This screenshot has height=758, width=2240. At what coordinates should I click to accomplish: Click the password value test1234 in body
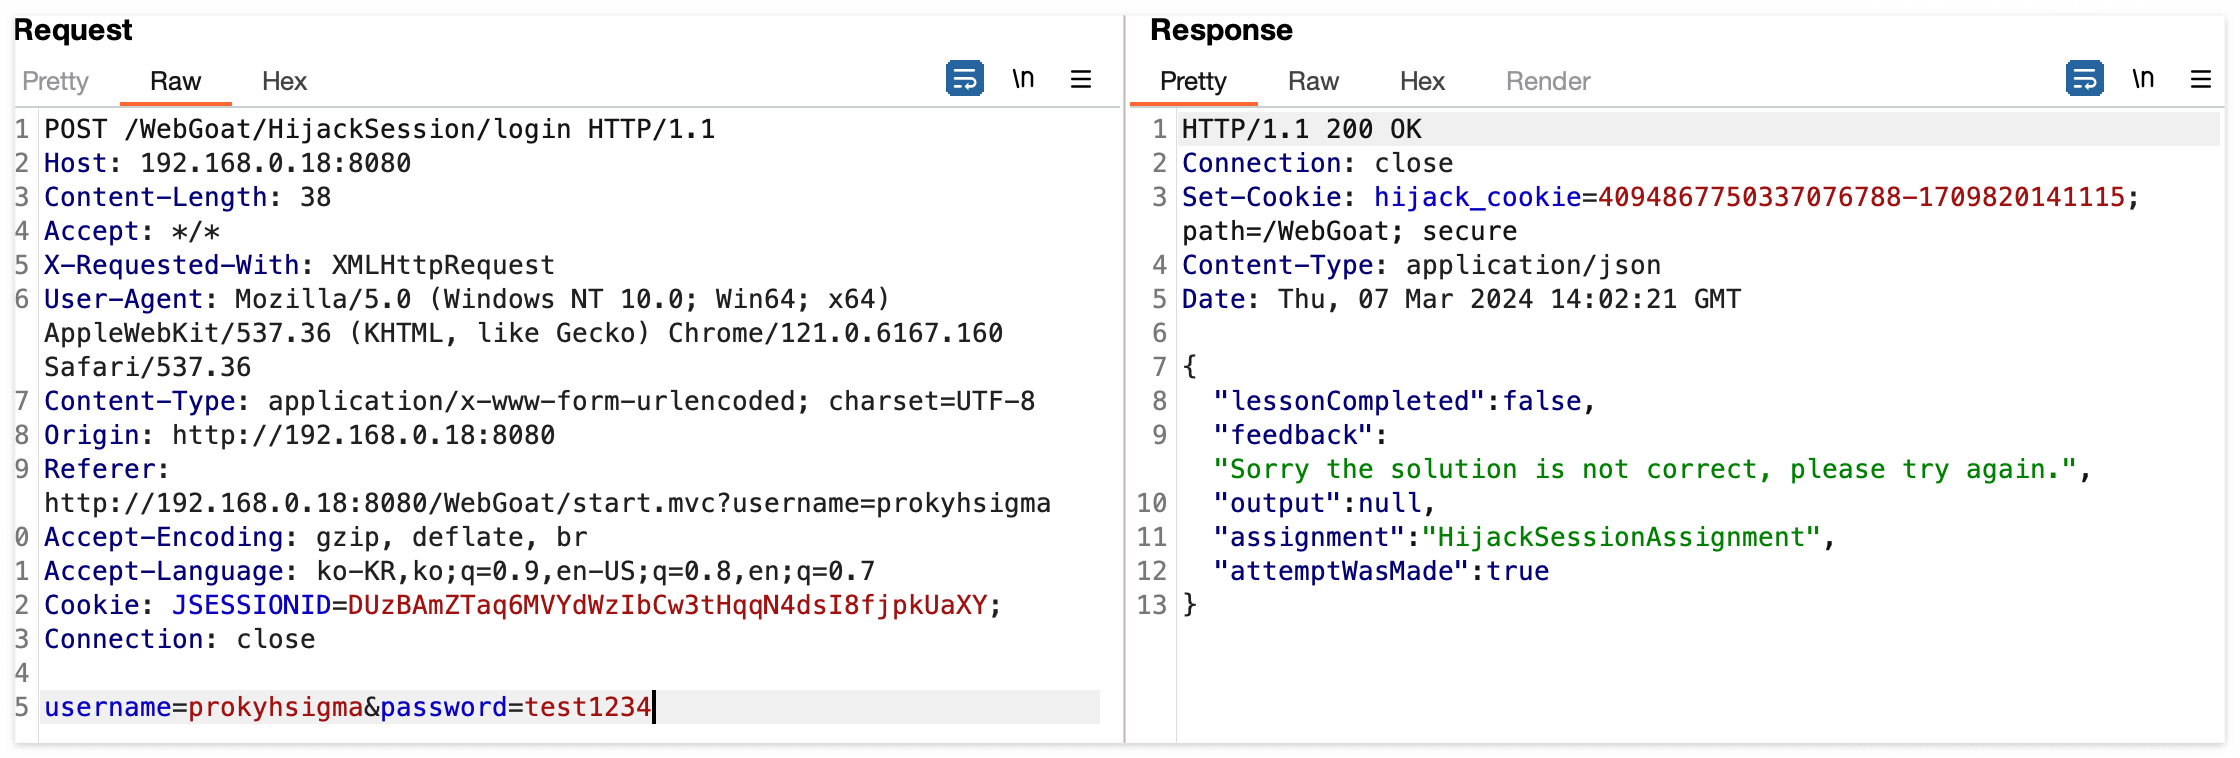tap(588, 707)
